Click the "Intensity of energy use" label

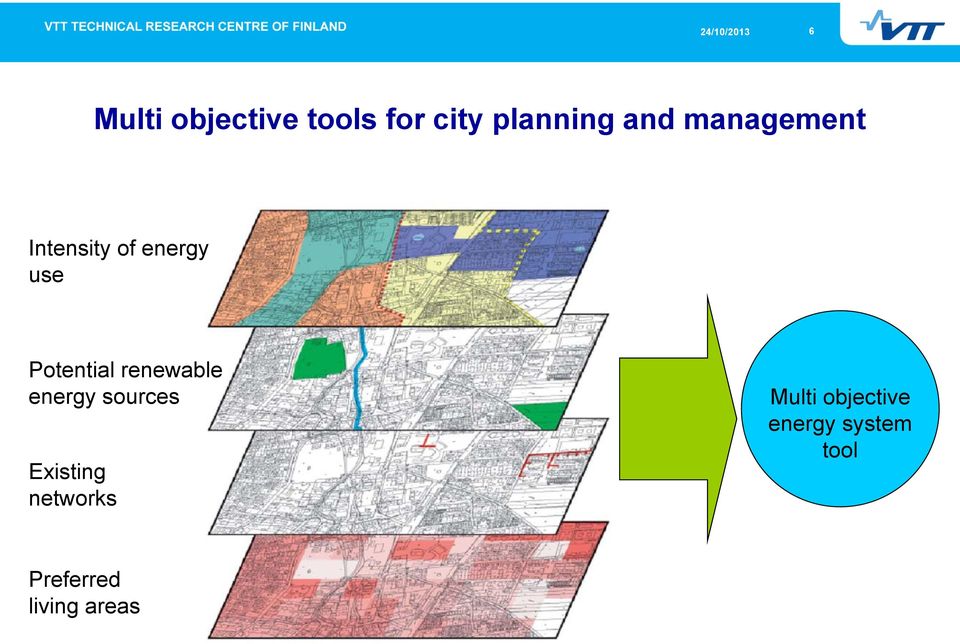(x=118, y=261)
